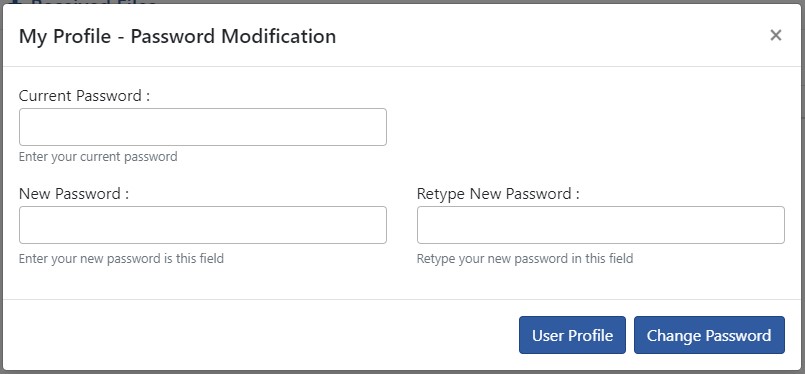Click the footer divider line above the buttons
This screenshot has height=374, width=805.
click(402, 299)
